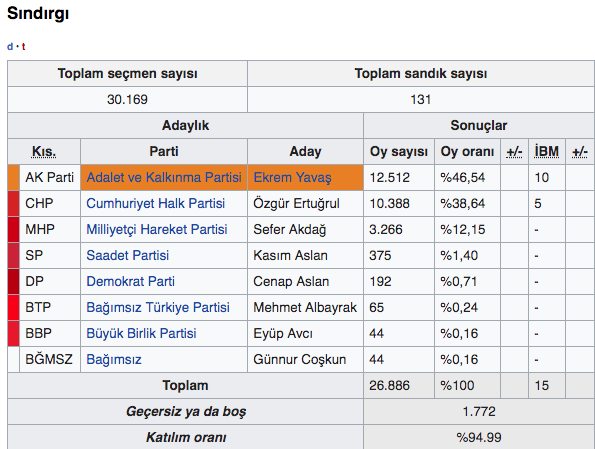Image resolution: width=595 pixels, height=449 pixels.
Task: Click candidate name Mehmet Albayrak
Action: point(305,307)
